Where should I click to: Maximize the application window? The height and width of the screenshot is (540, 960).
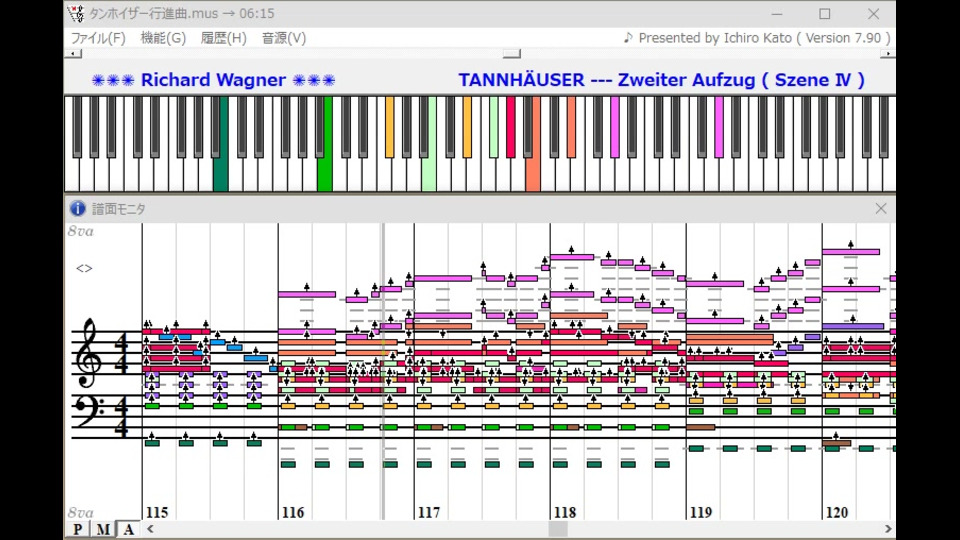pos(825,13)
